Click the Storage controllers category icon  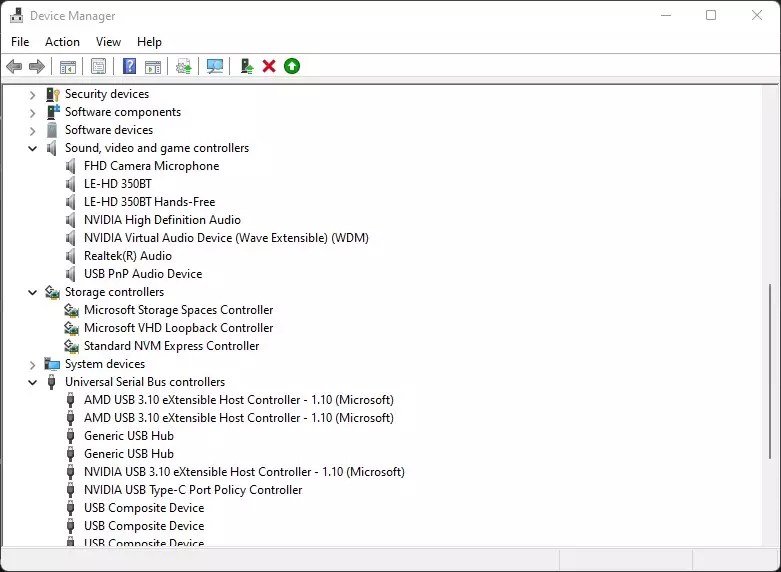pyautogui.click(x=52, y=292)
